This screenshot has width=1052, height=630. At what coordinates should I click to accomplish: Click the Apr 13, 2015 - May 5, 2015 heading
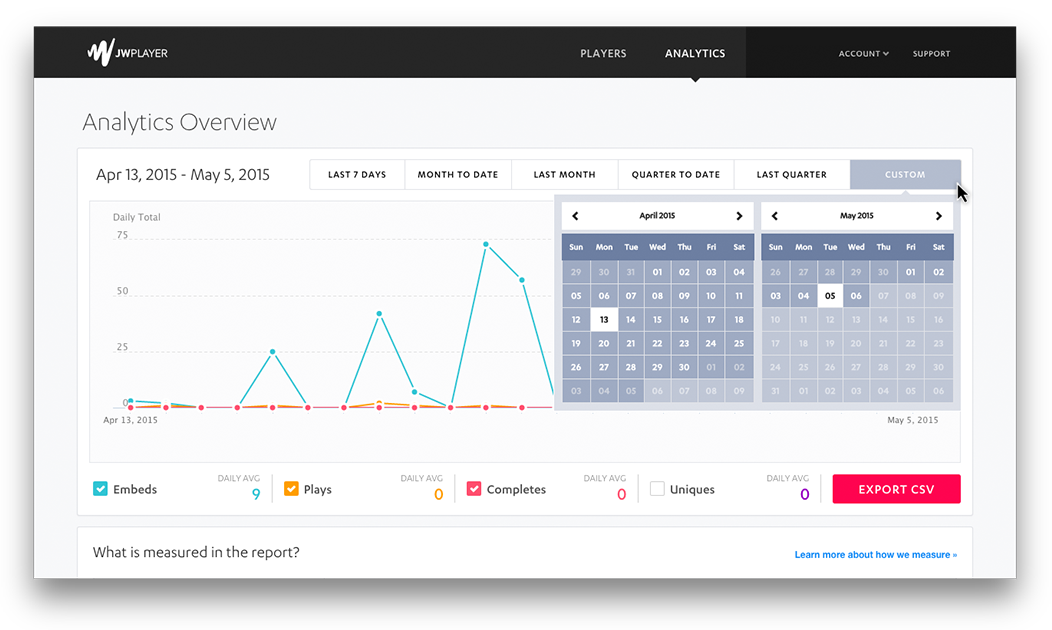point(182,174)
